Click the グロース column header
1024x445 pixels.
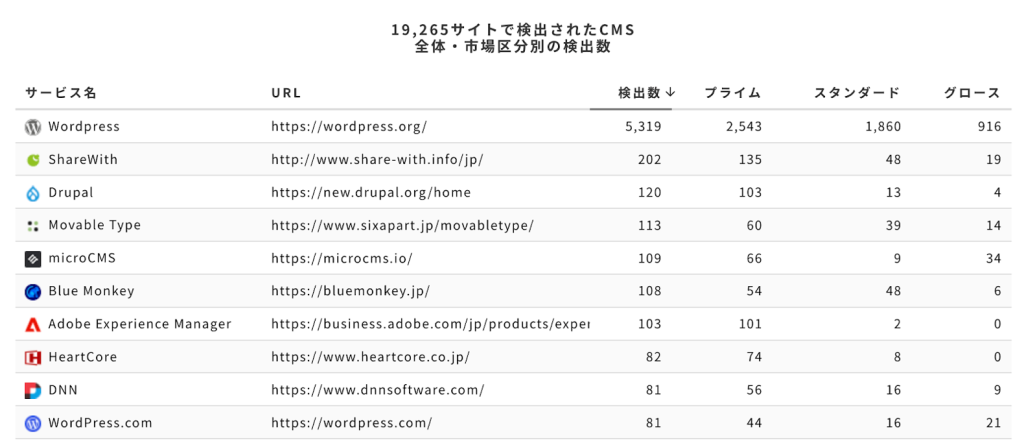(x=972, y=93)
